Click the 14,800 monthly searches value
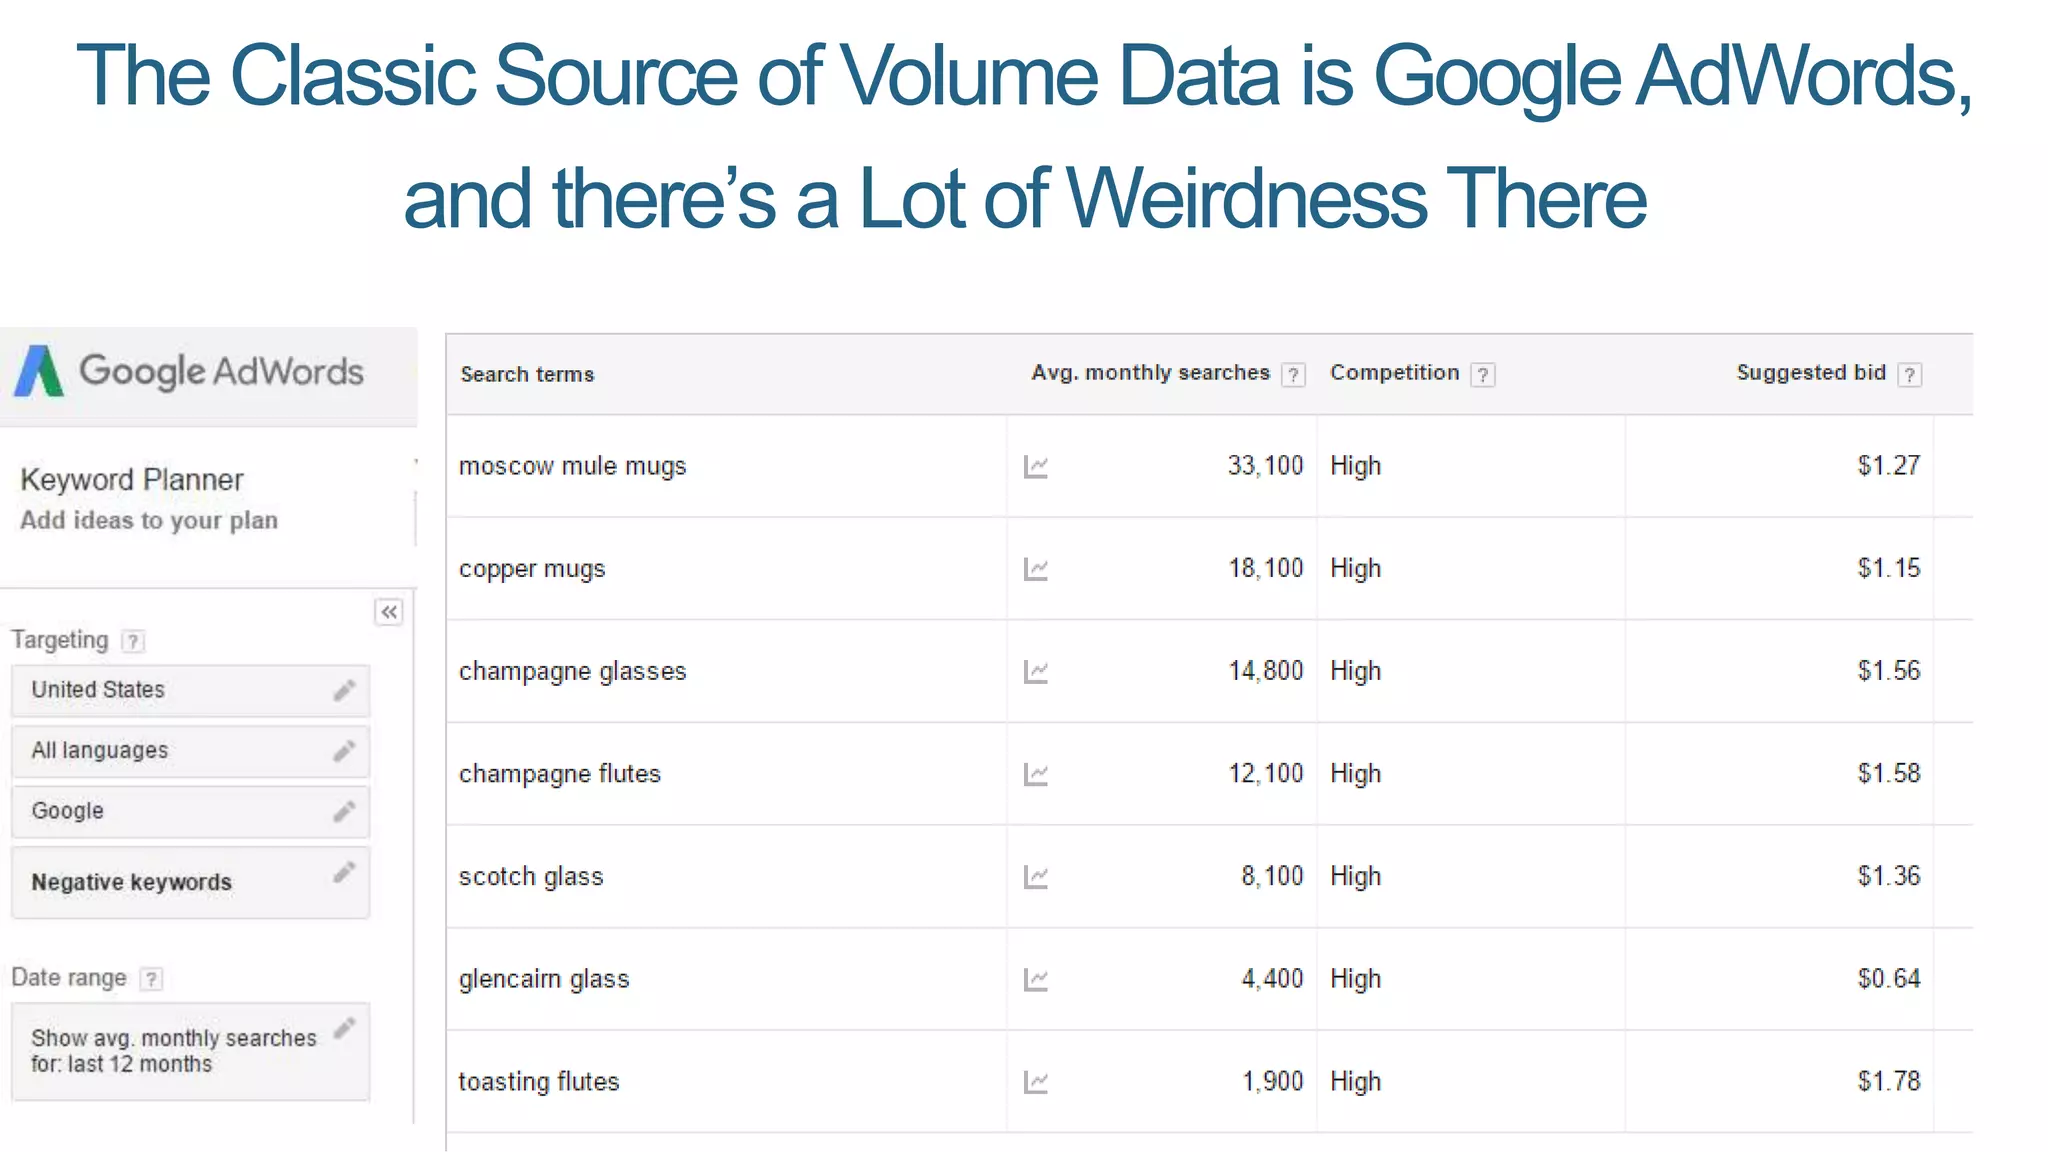2048x1152 pixels. pyautogui.click(x=1266, y=671)
